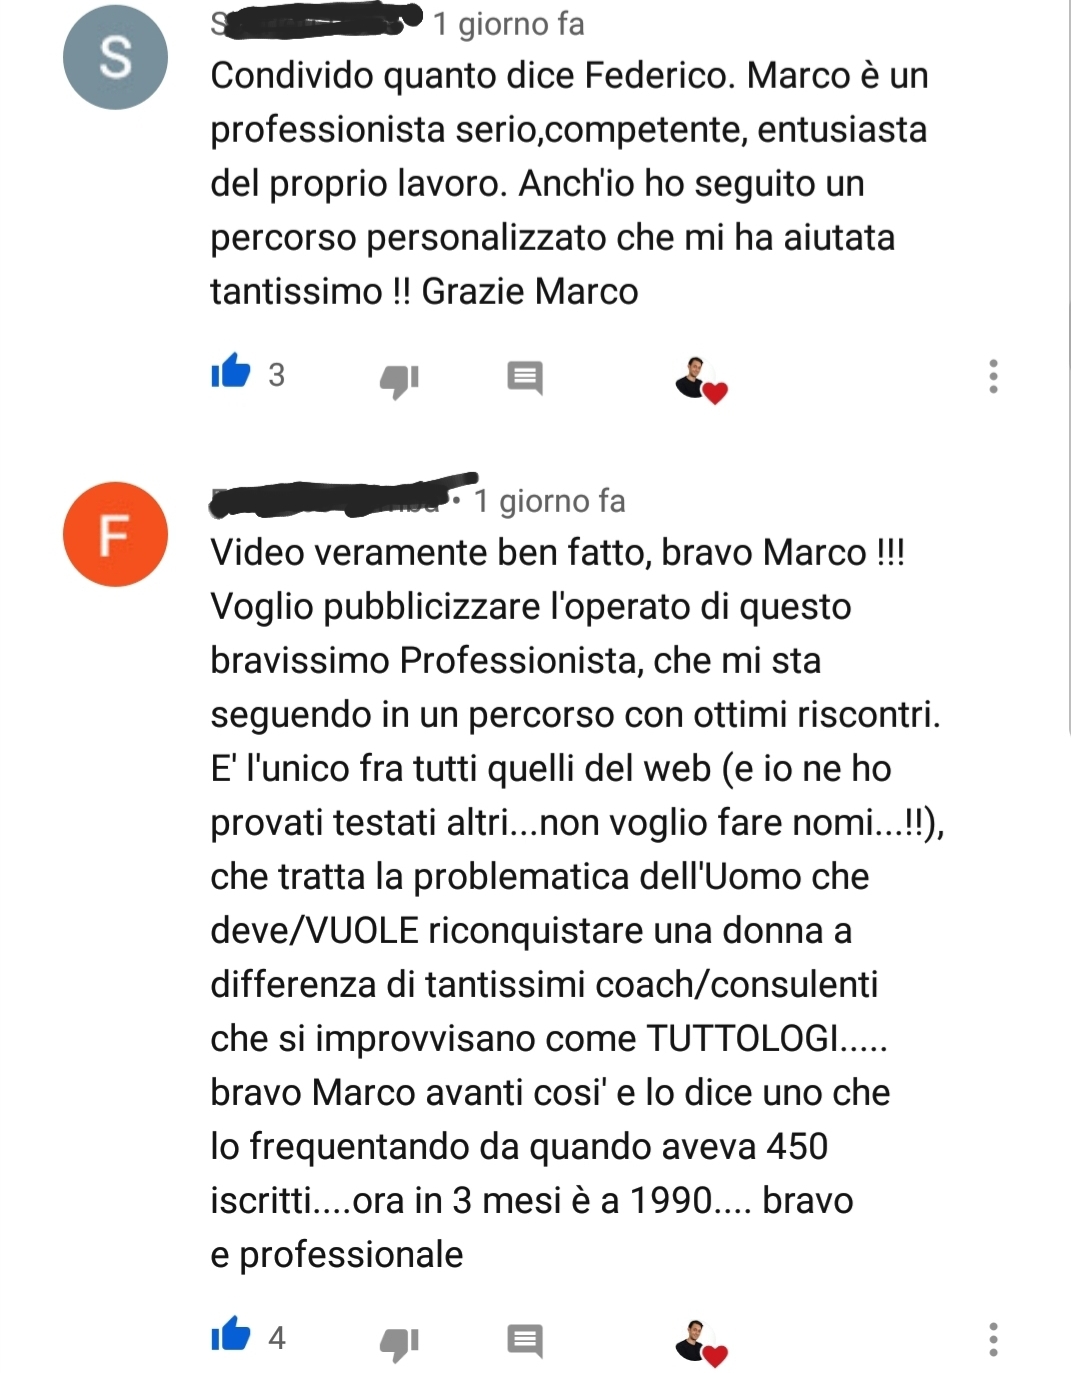This screenshot has width=1071, height=1373.
Task: Click the like count 4 on second comment
Action: click(277, 1337)
